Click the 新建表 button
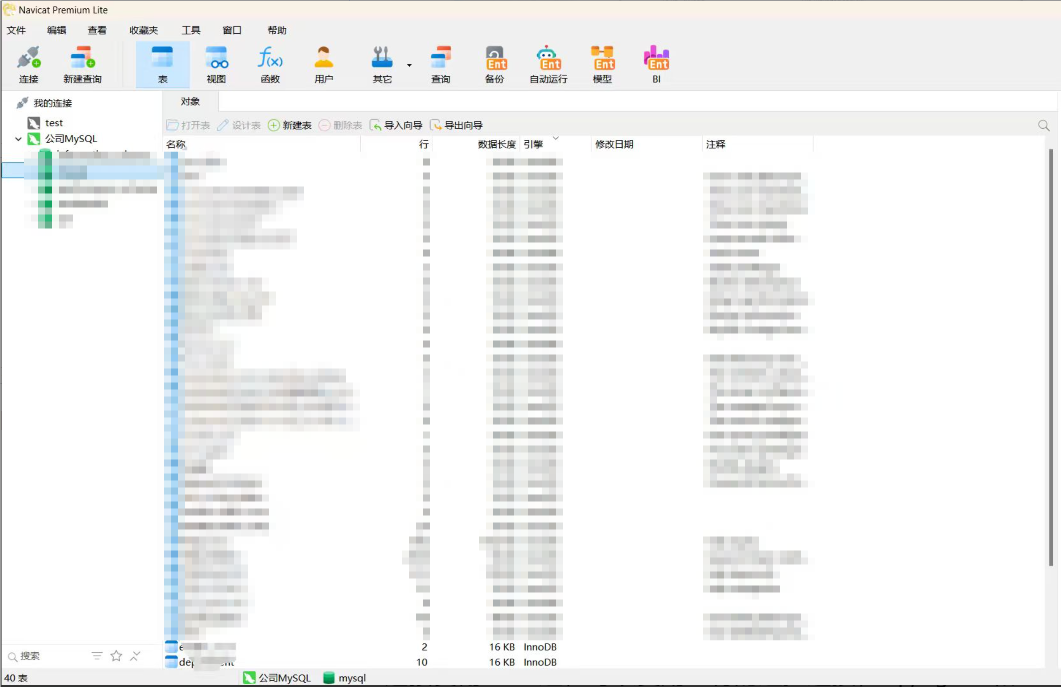The width and height of the screenshot is (1061, 687). [x=290, y=125]
